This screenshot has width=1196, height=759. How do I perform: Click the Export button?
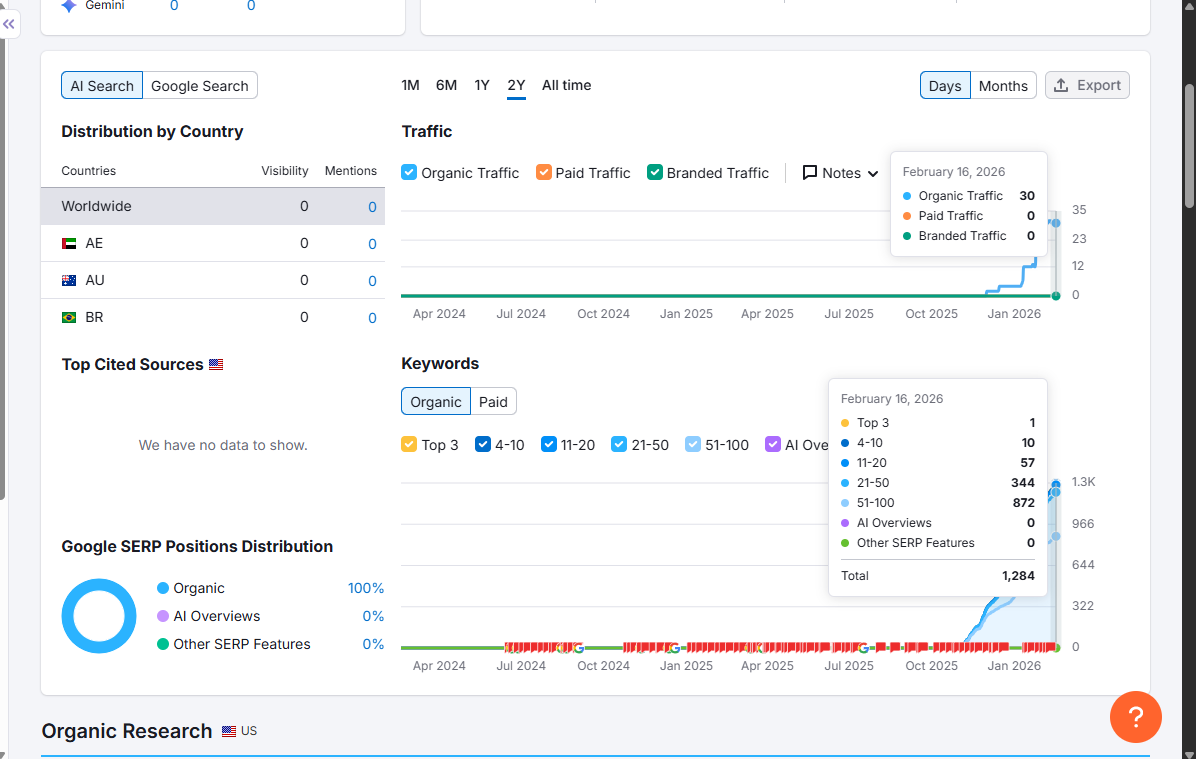(x=1087, y=85)
